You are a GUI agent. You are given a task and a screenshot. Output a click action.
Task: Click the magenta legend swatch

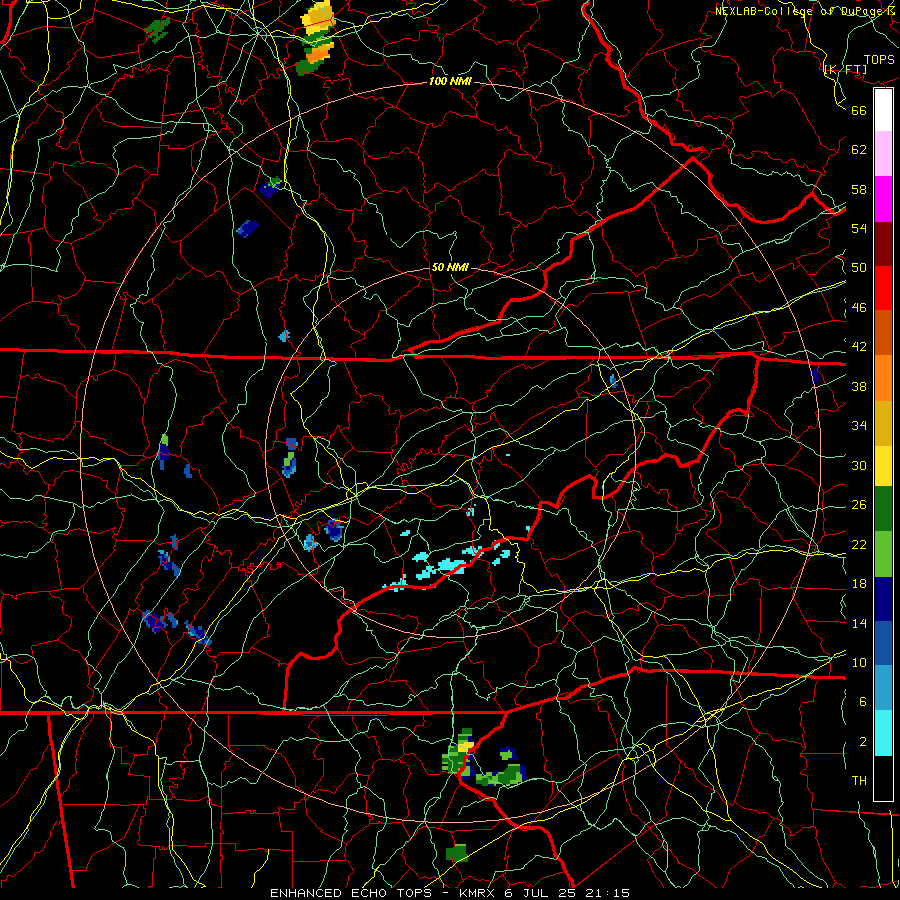pyautogui.click(x=883, y=199)
